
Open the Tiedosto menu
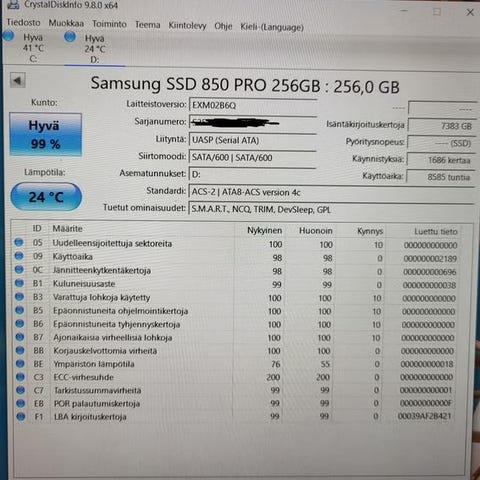[x=23, y=23]
